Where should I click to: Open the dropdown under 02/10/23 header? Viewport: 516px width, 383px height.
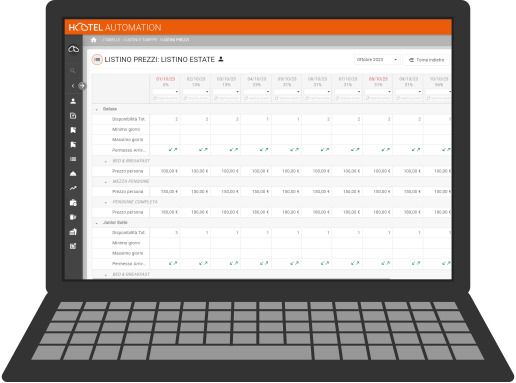click(x=196, y=91)
